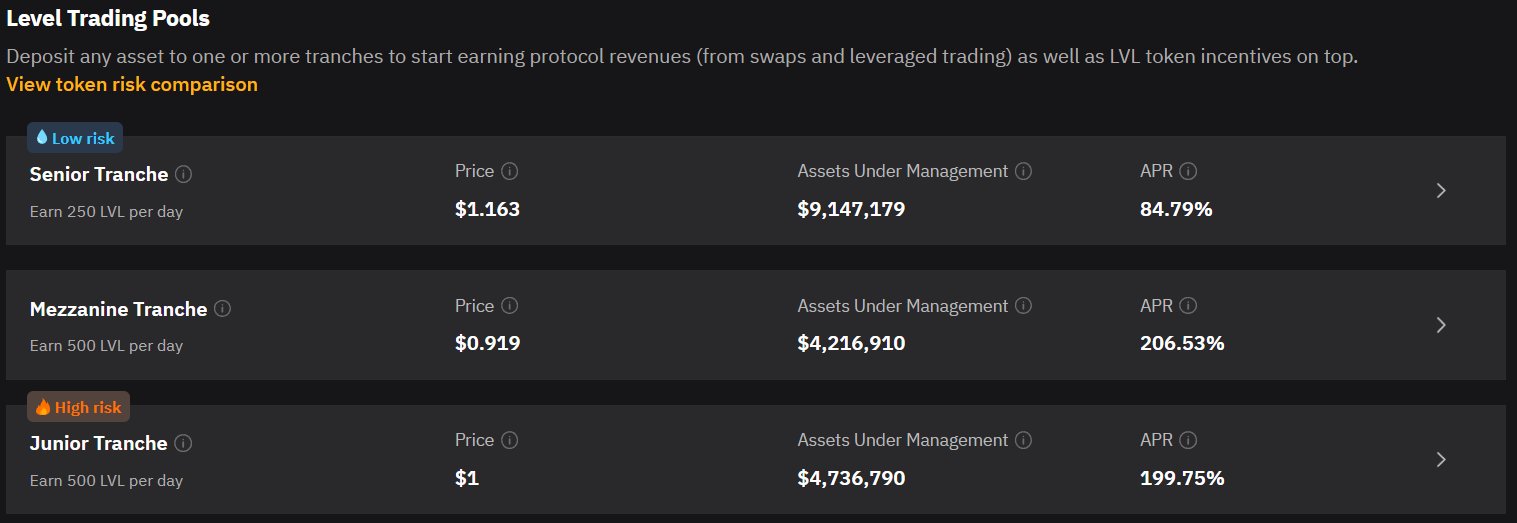The width and height of the screenshot is (1517, 523).
Task: Click APR info icon in Junior Tranche row
Action: [x=1188, y=440]
